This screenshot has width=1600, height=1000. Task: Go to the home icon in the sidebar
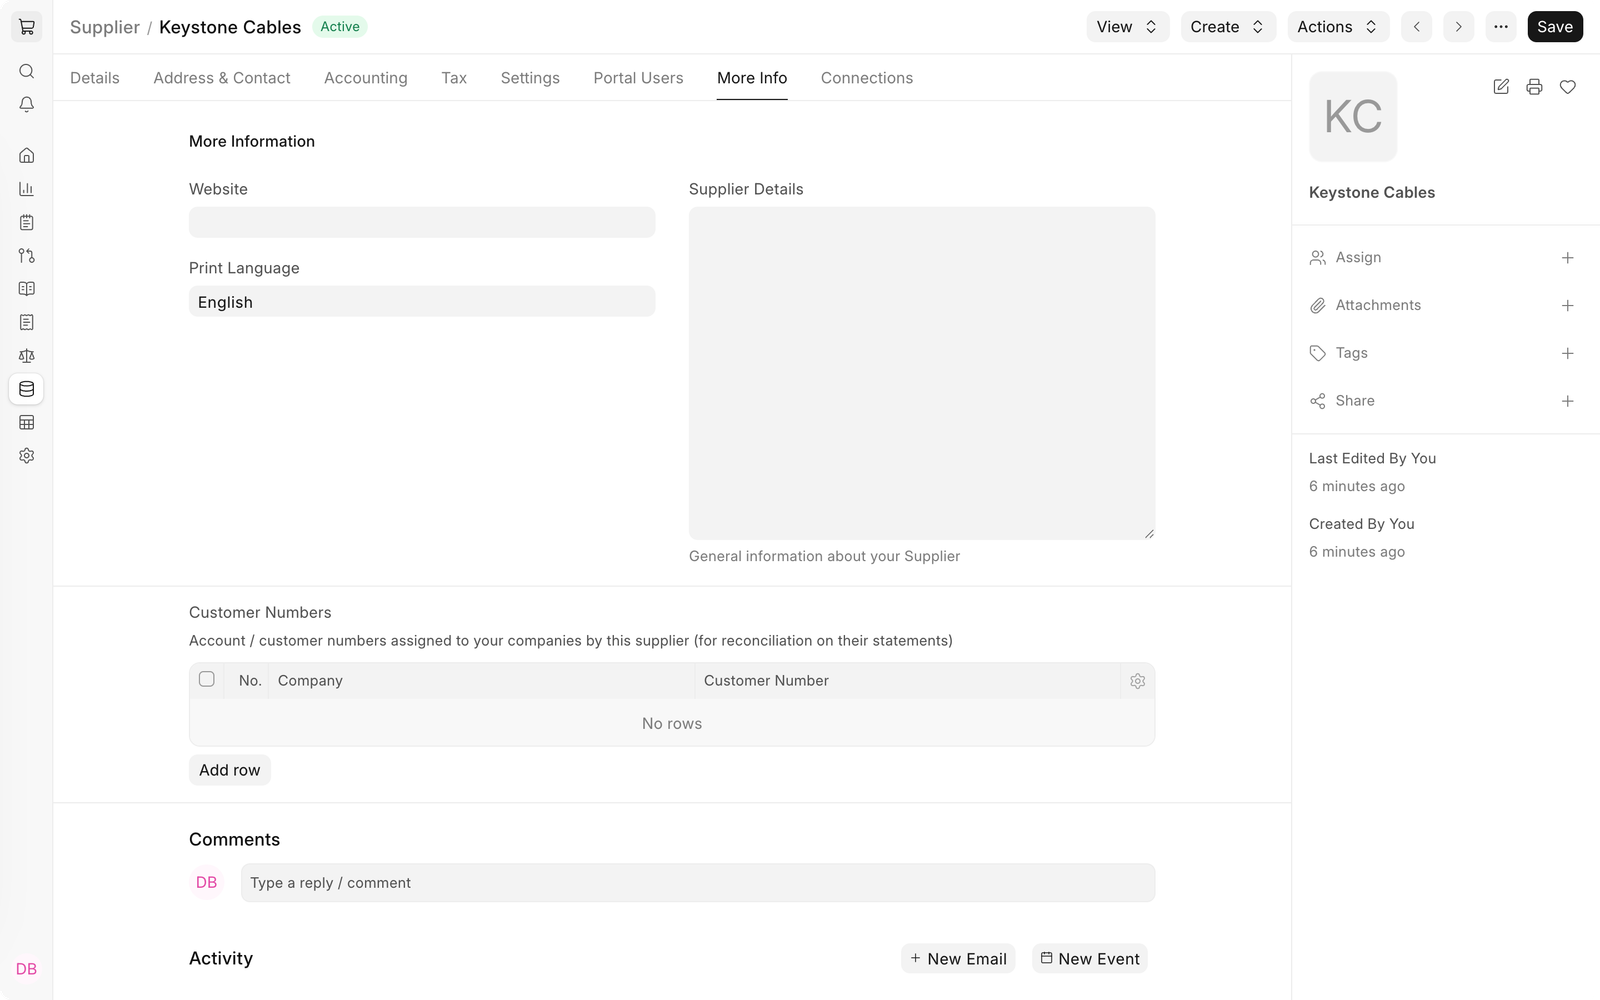tap(27, 155)
